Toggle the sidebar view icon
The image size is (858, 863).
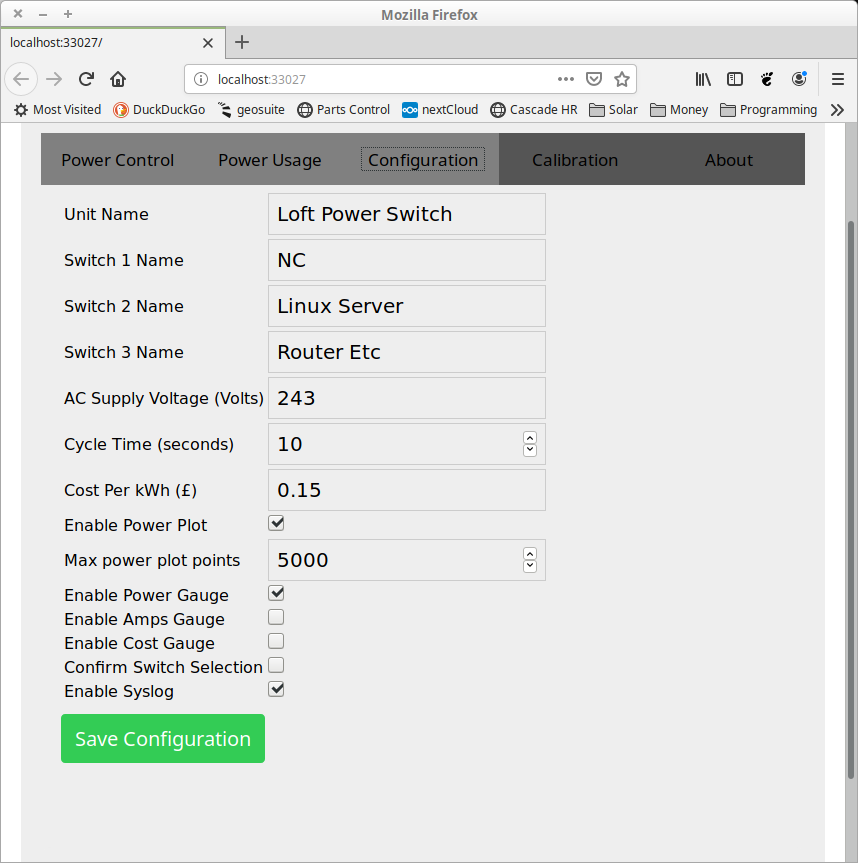coord(735,79)
